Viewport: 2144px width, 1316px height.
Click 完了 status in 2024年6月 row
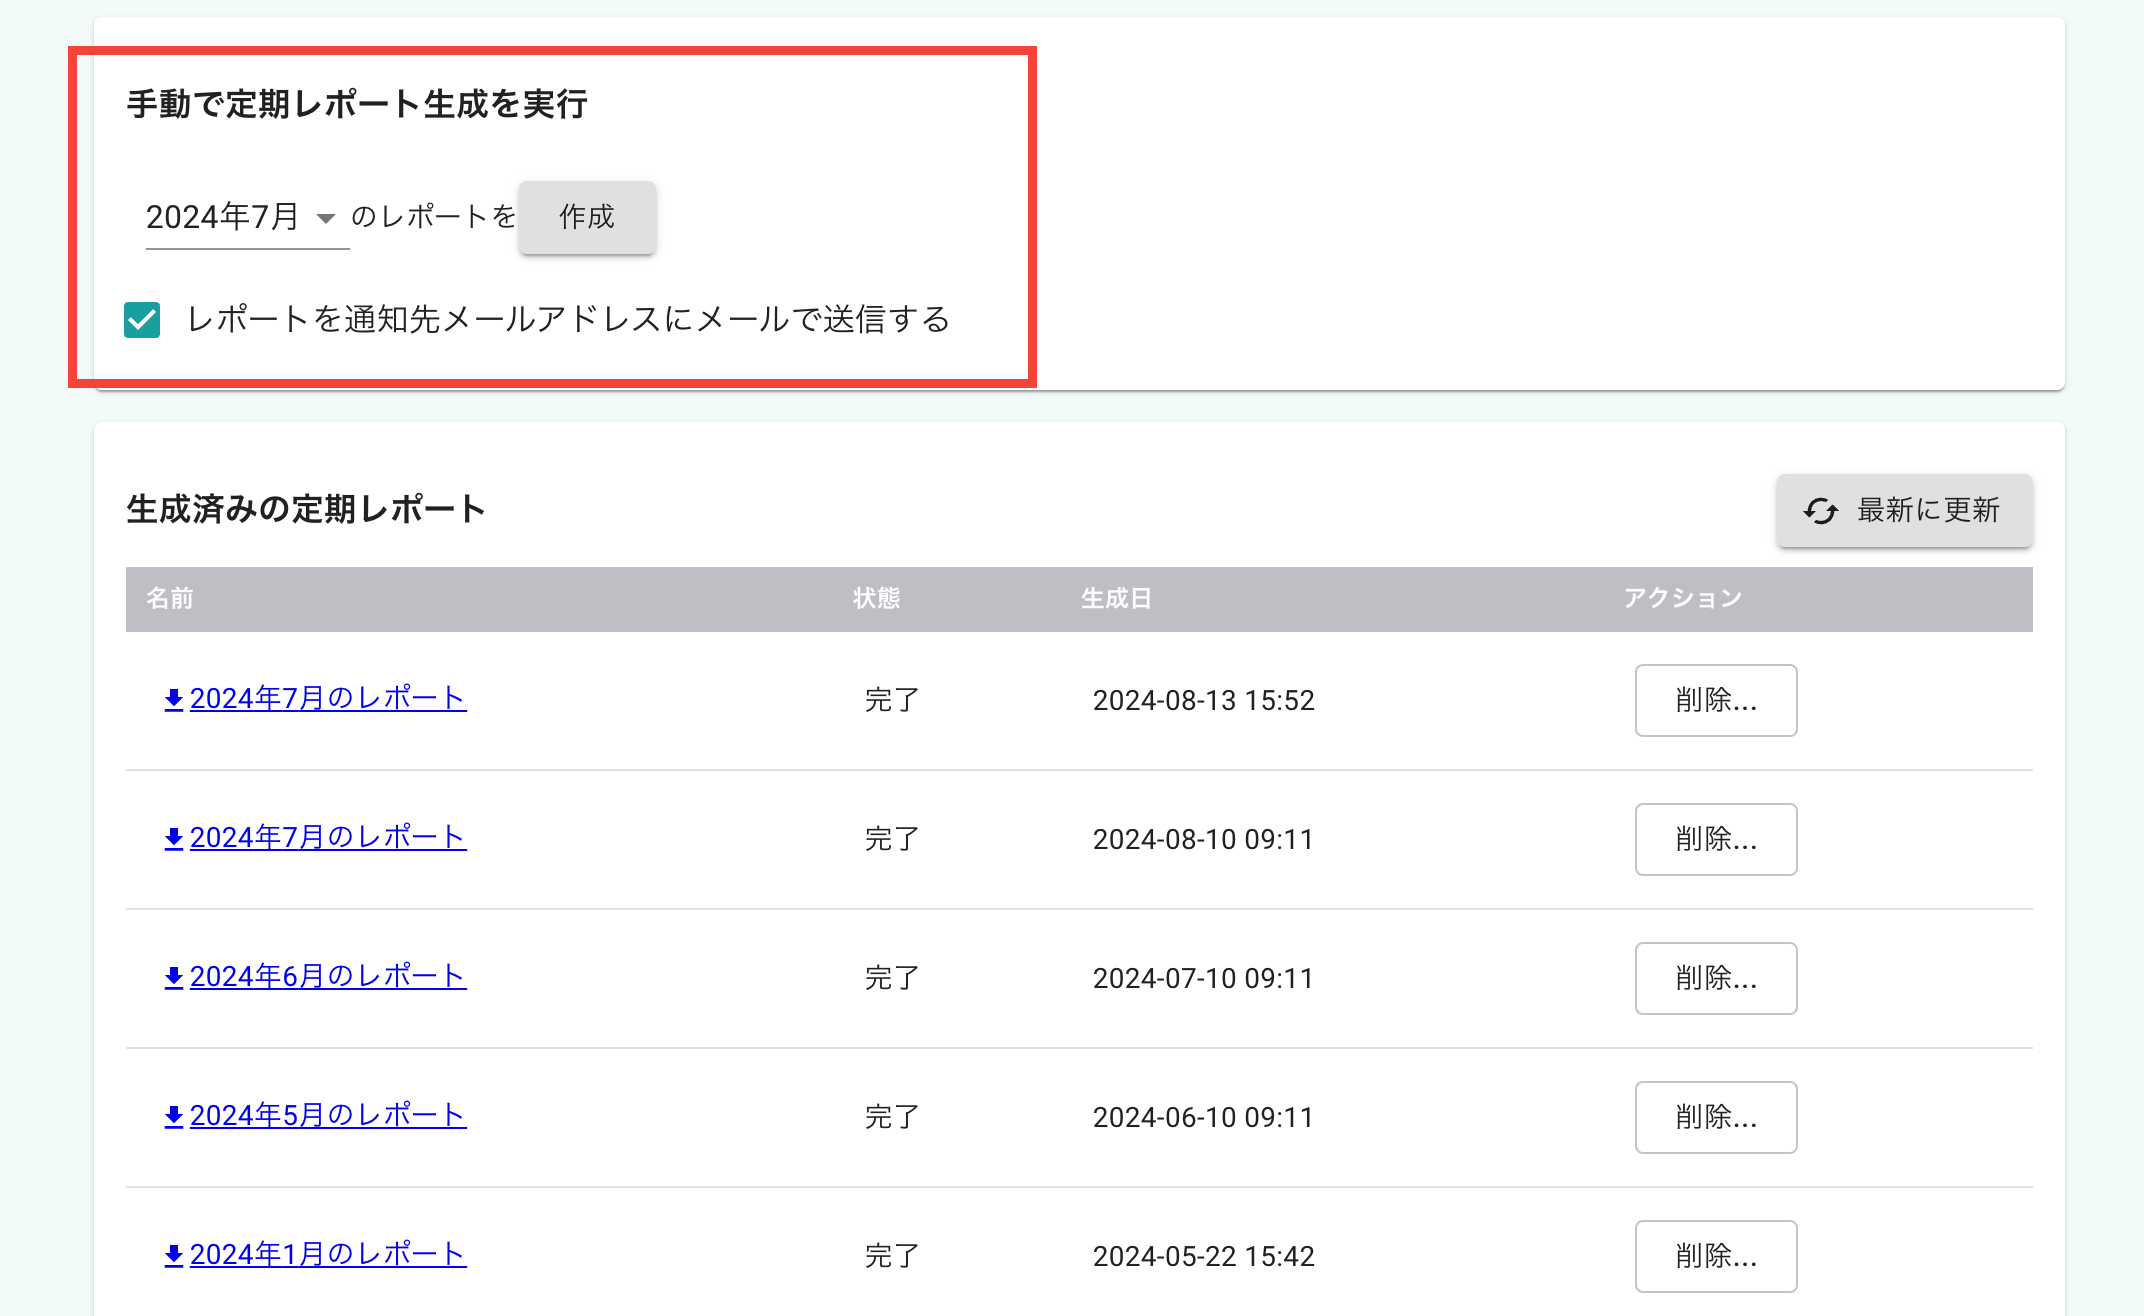click(892, 978)
